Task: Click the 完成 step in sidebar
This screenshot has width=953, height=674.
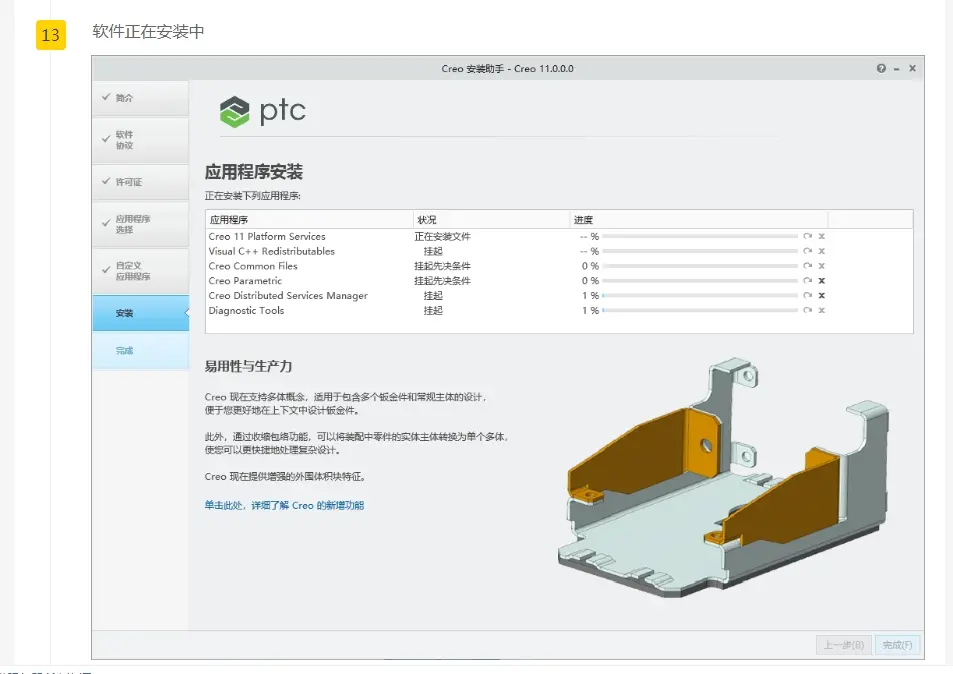Action: point(140,351)
